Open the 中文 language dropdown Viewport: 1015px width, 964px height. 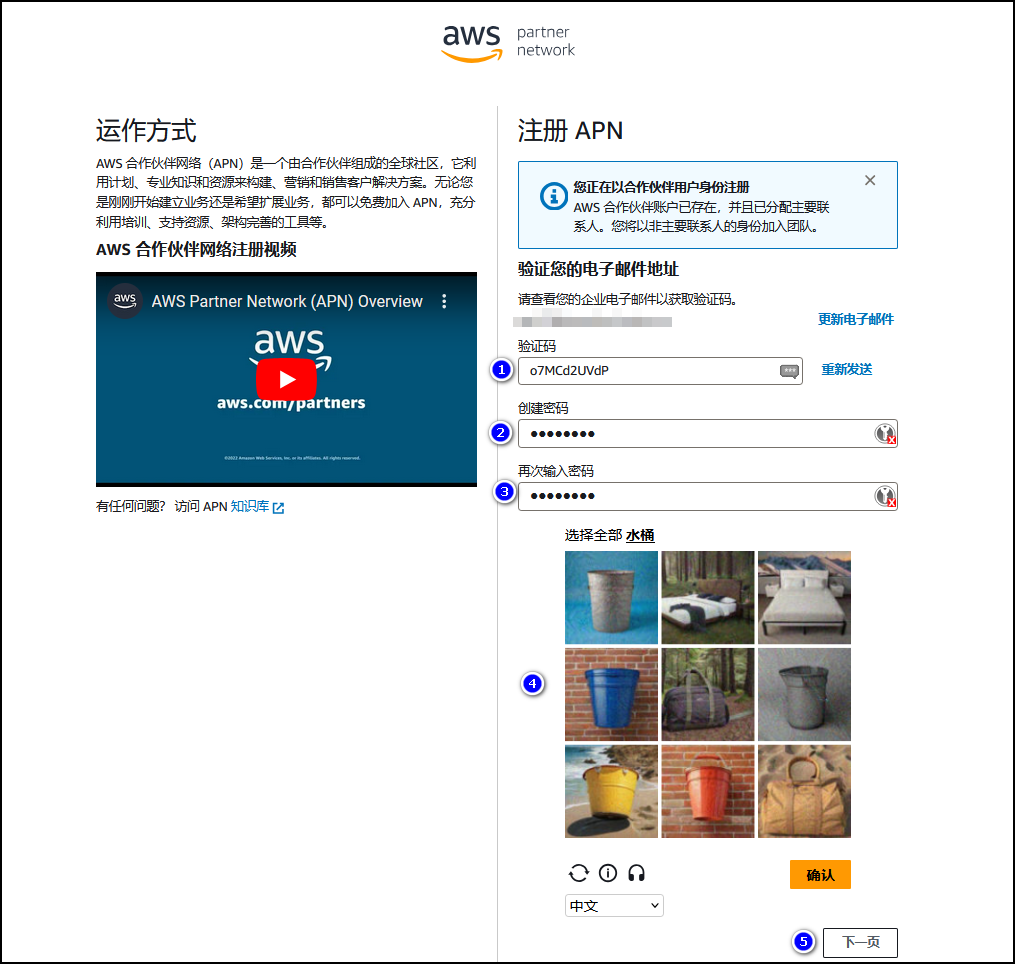[614, 906]
